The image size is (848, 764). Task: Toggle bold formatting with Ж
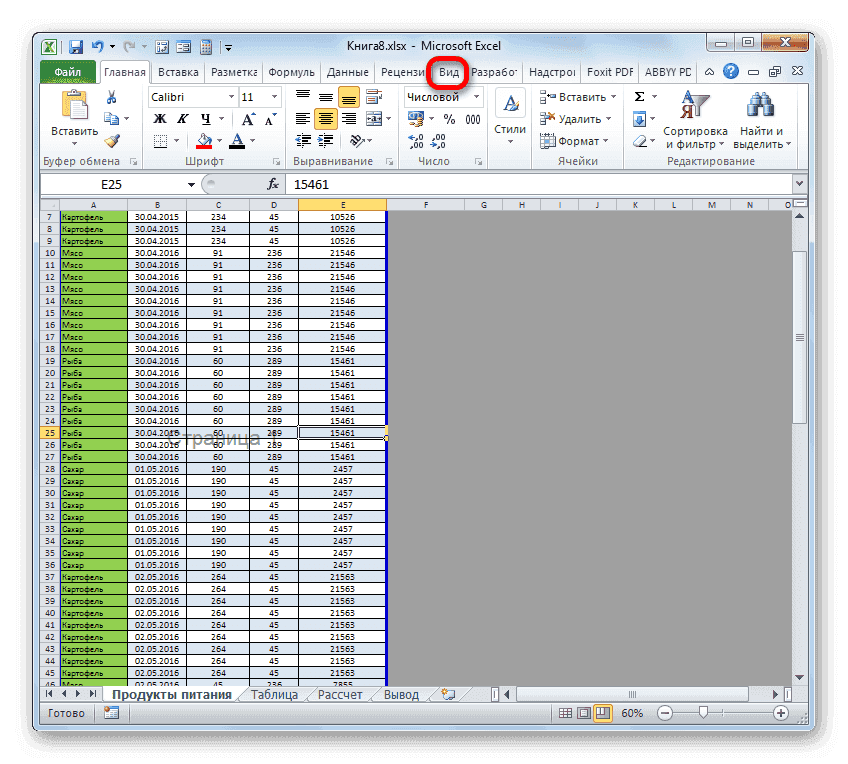click(x=158, y=117)
